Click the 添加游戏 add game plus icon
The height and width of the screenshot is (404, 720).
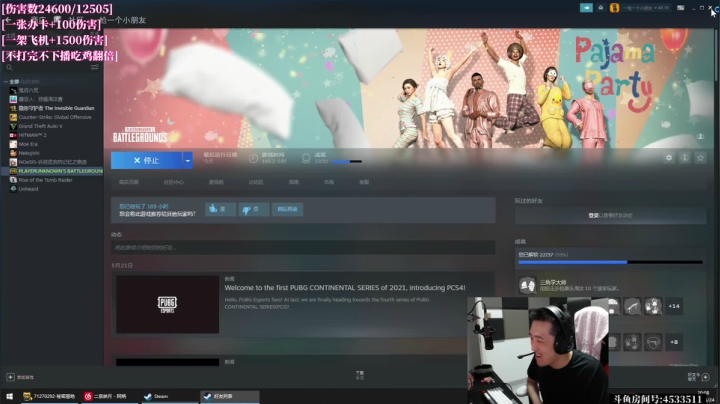tap(10, 377)
